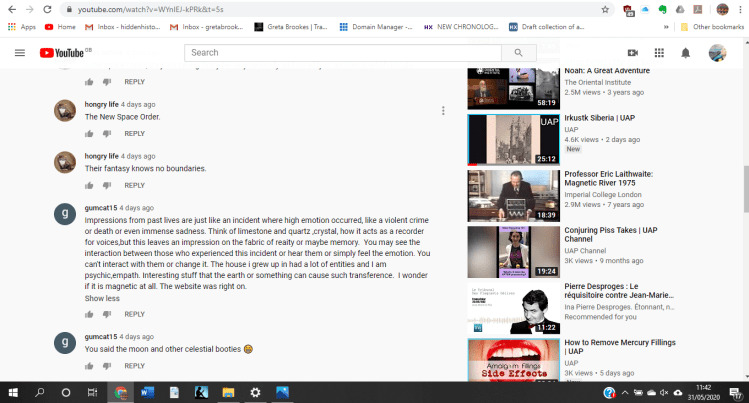Open the account avatar menu
The height and width of the screenshot is (403, 749).
717,53
